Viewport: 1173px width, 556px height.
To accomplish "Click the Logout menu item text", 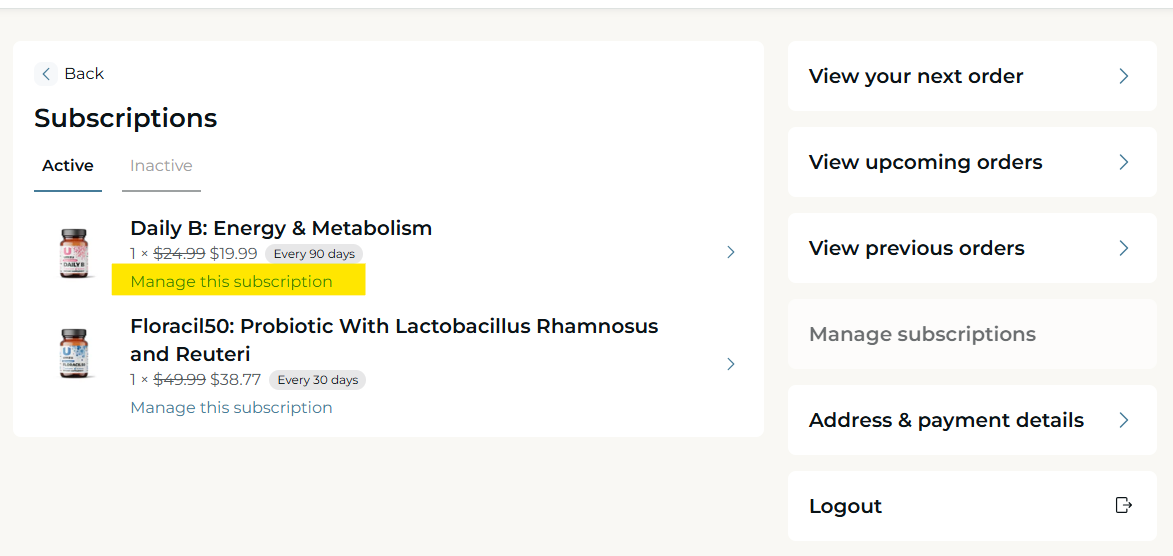I will coord(845,506).
